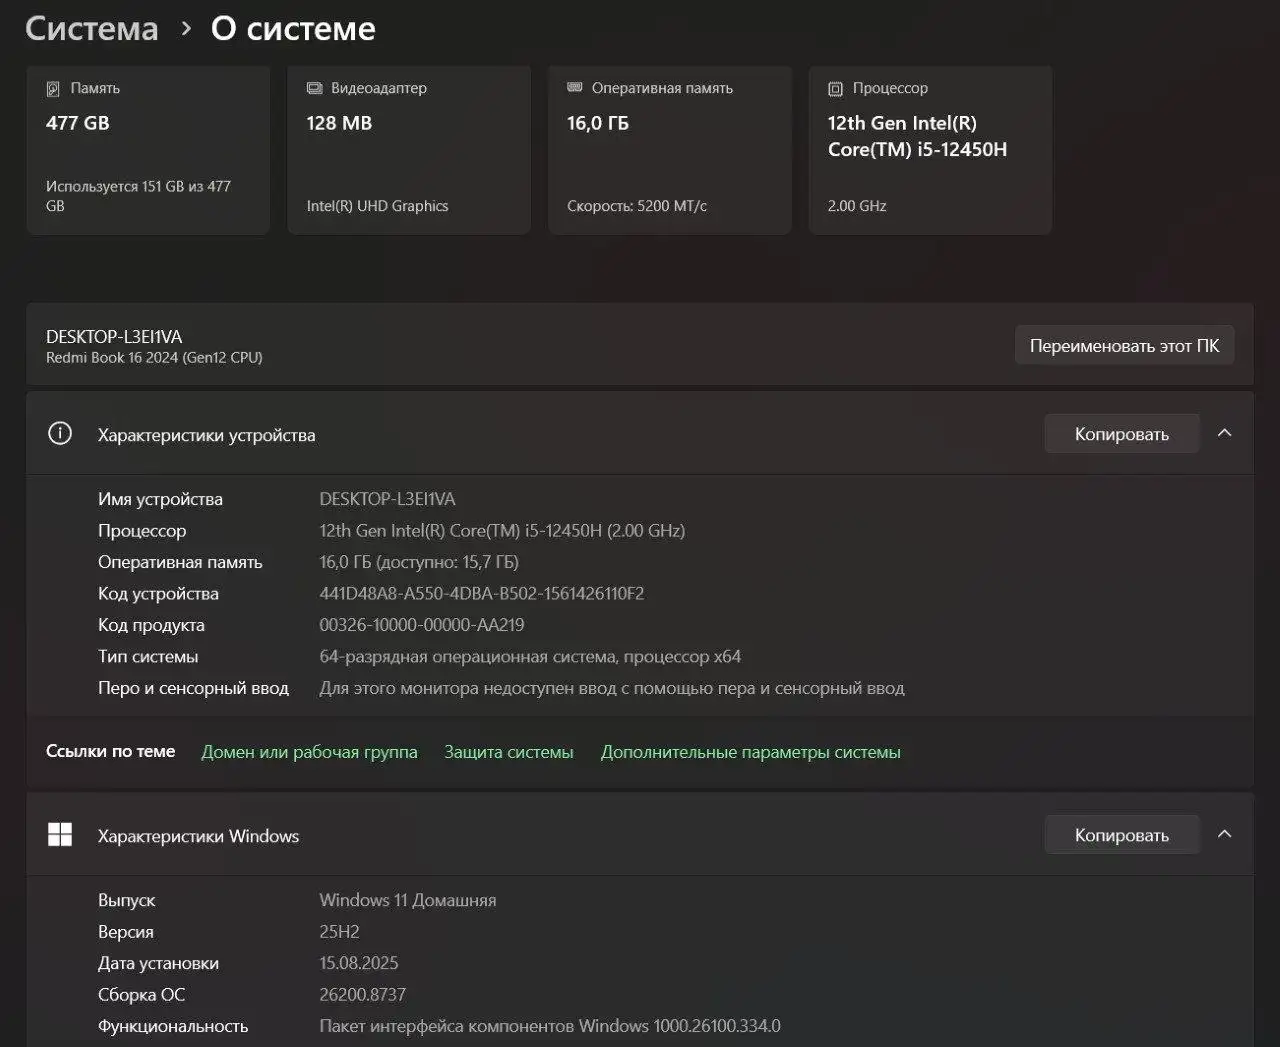The width and height of the screenshot is (1280, 1047).
Task: Click the Дата установки label
Action: click(x=158, y=964)
